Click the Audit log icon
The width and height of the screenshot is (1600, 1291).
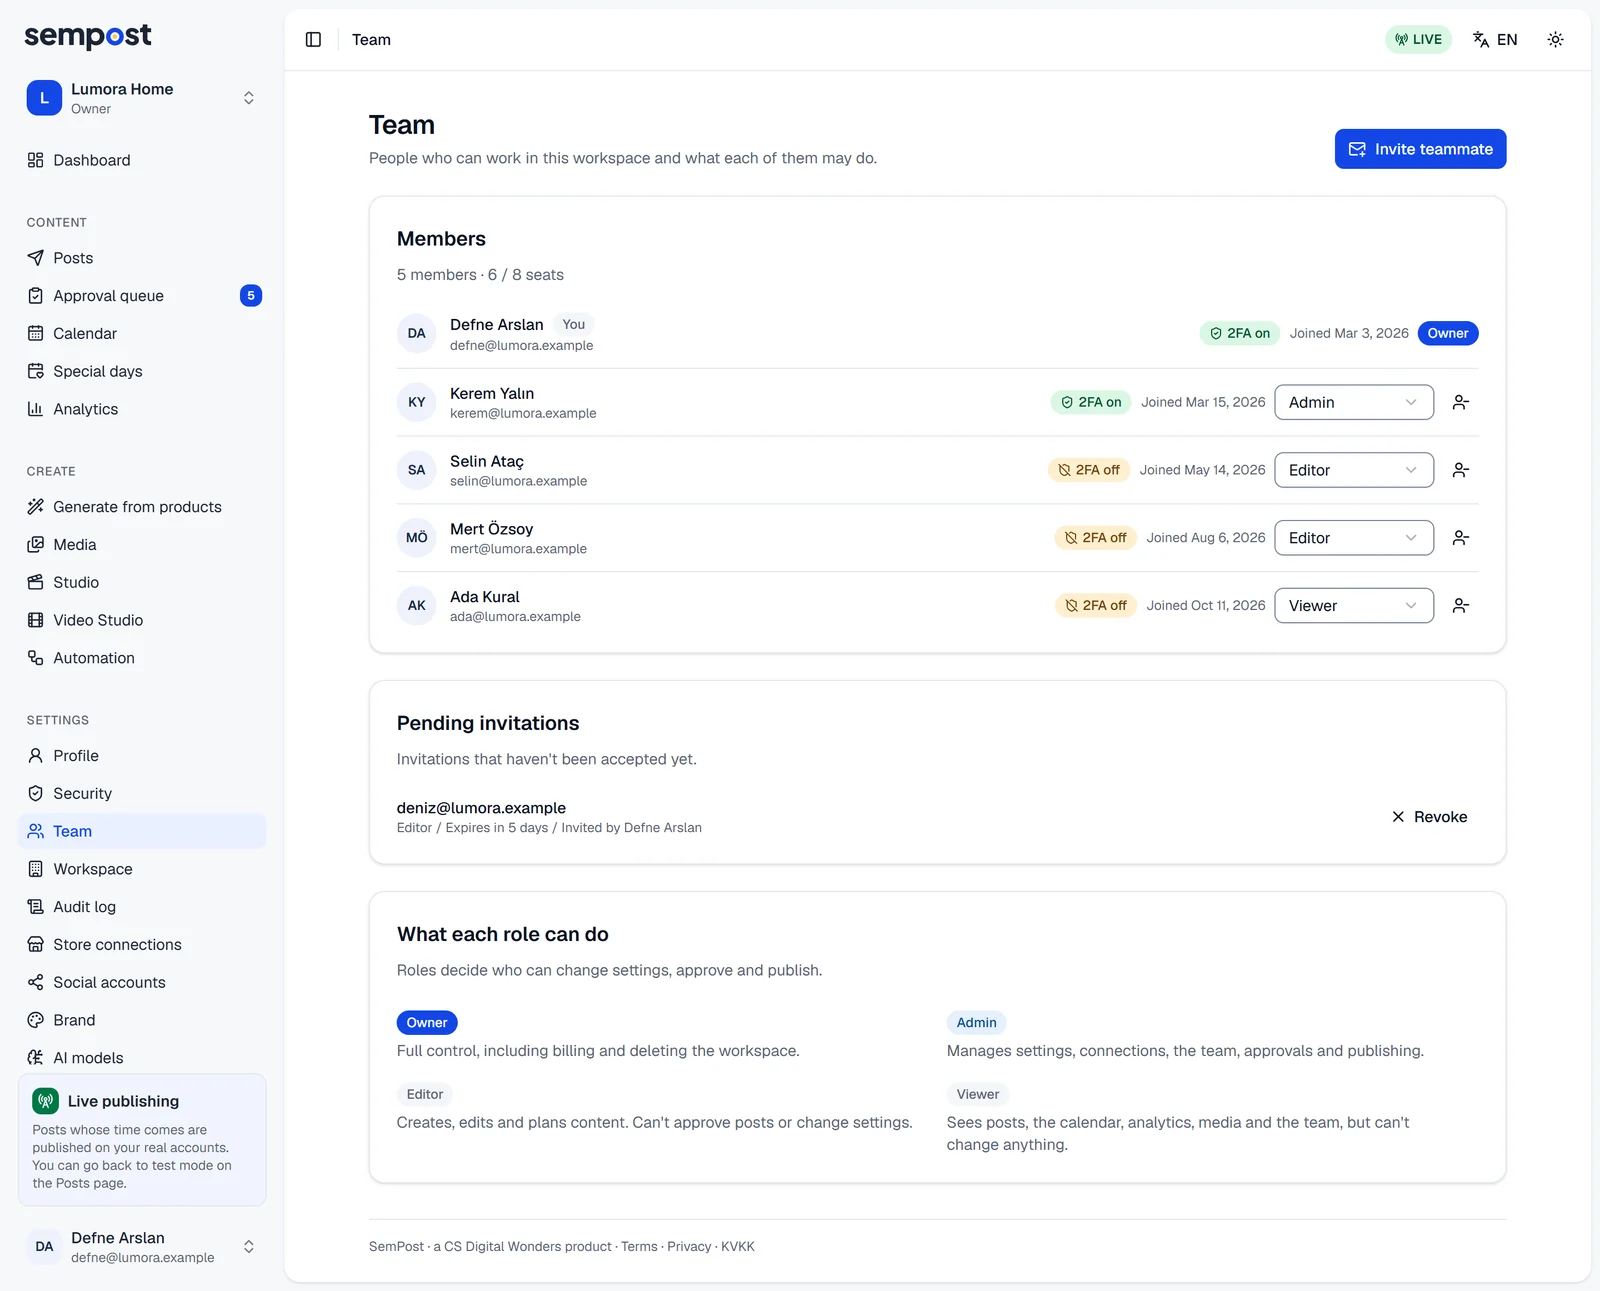pos(36,907)
